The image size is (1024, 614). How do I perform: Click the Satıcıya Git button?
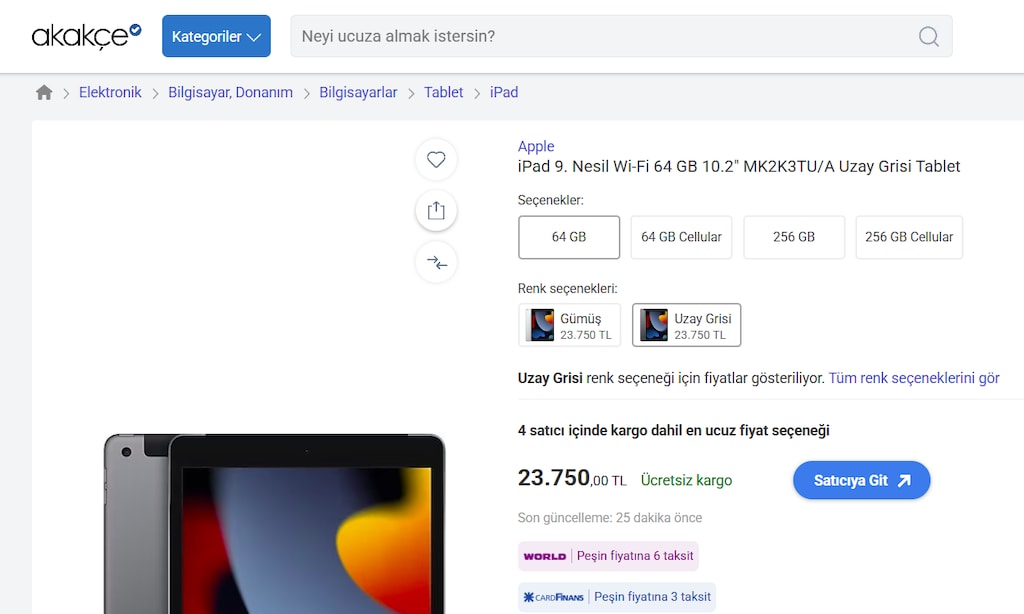click(861, 481)
